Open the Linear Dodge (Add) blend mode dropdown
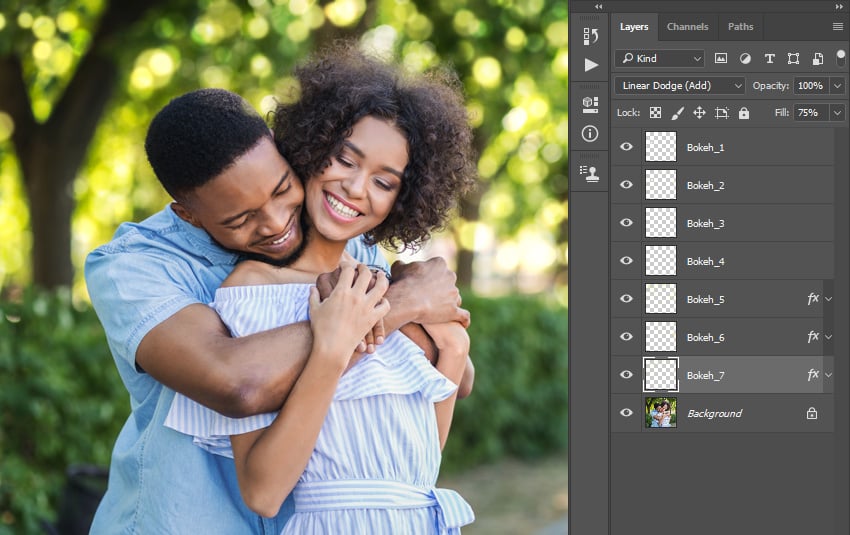Screen dimensions: 850x535 679,86
